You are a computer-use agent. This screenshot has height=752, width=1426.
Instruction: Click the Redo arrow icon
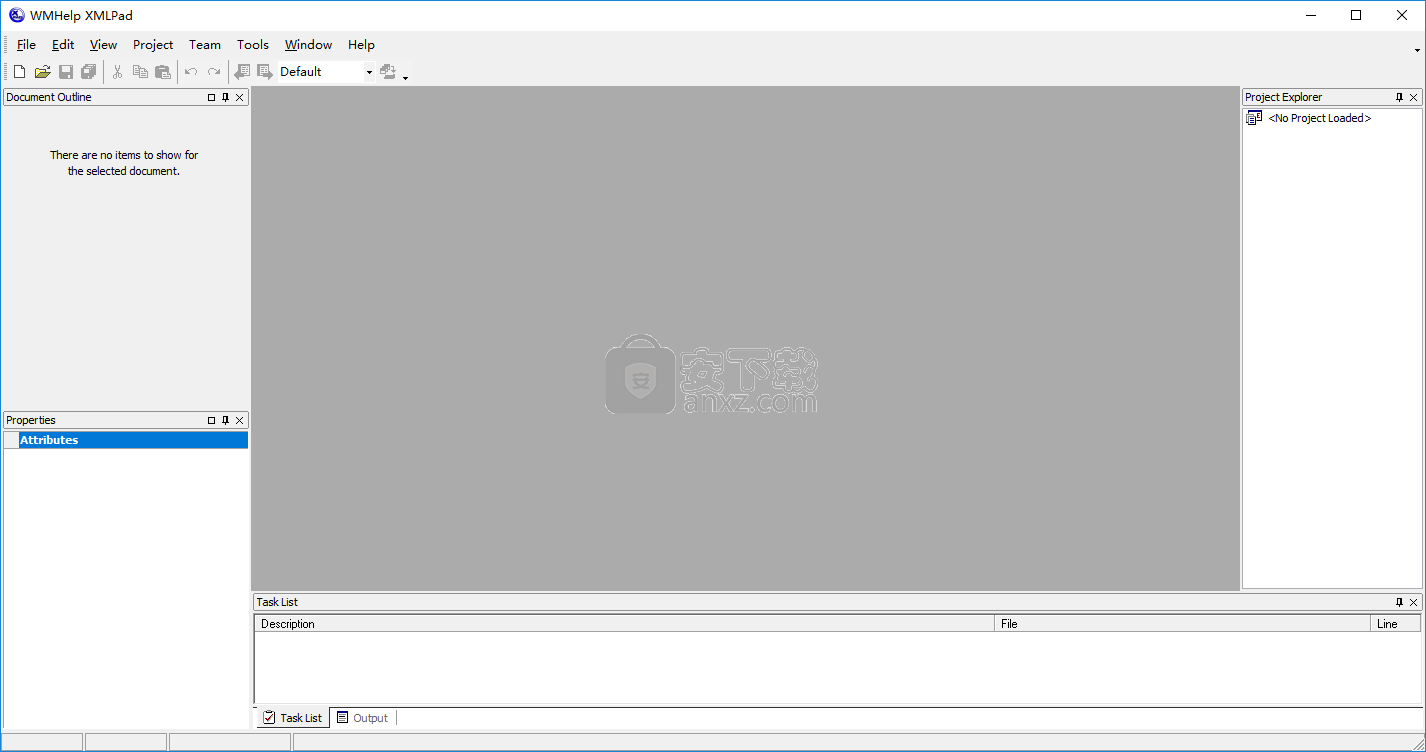(x=214, y=72)
